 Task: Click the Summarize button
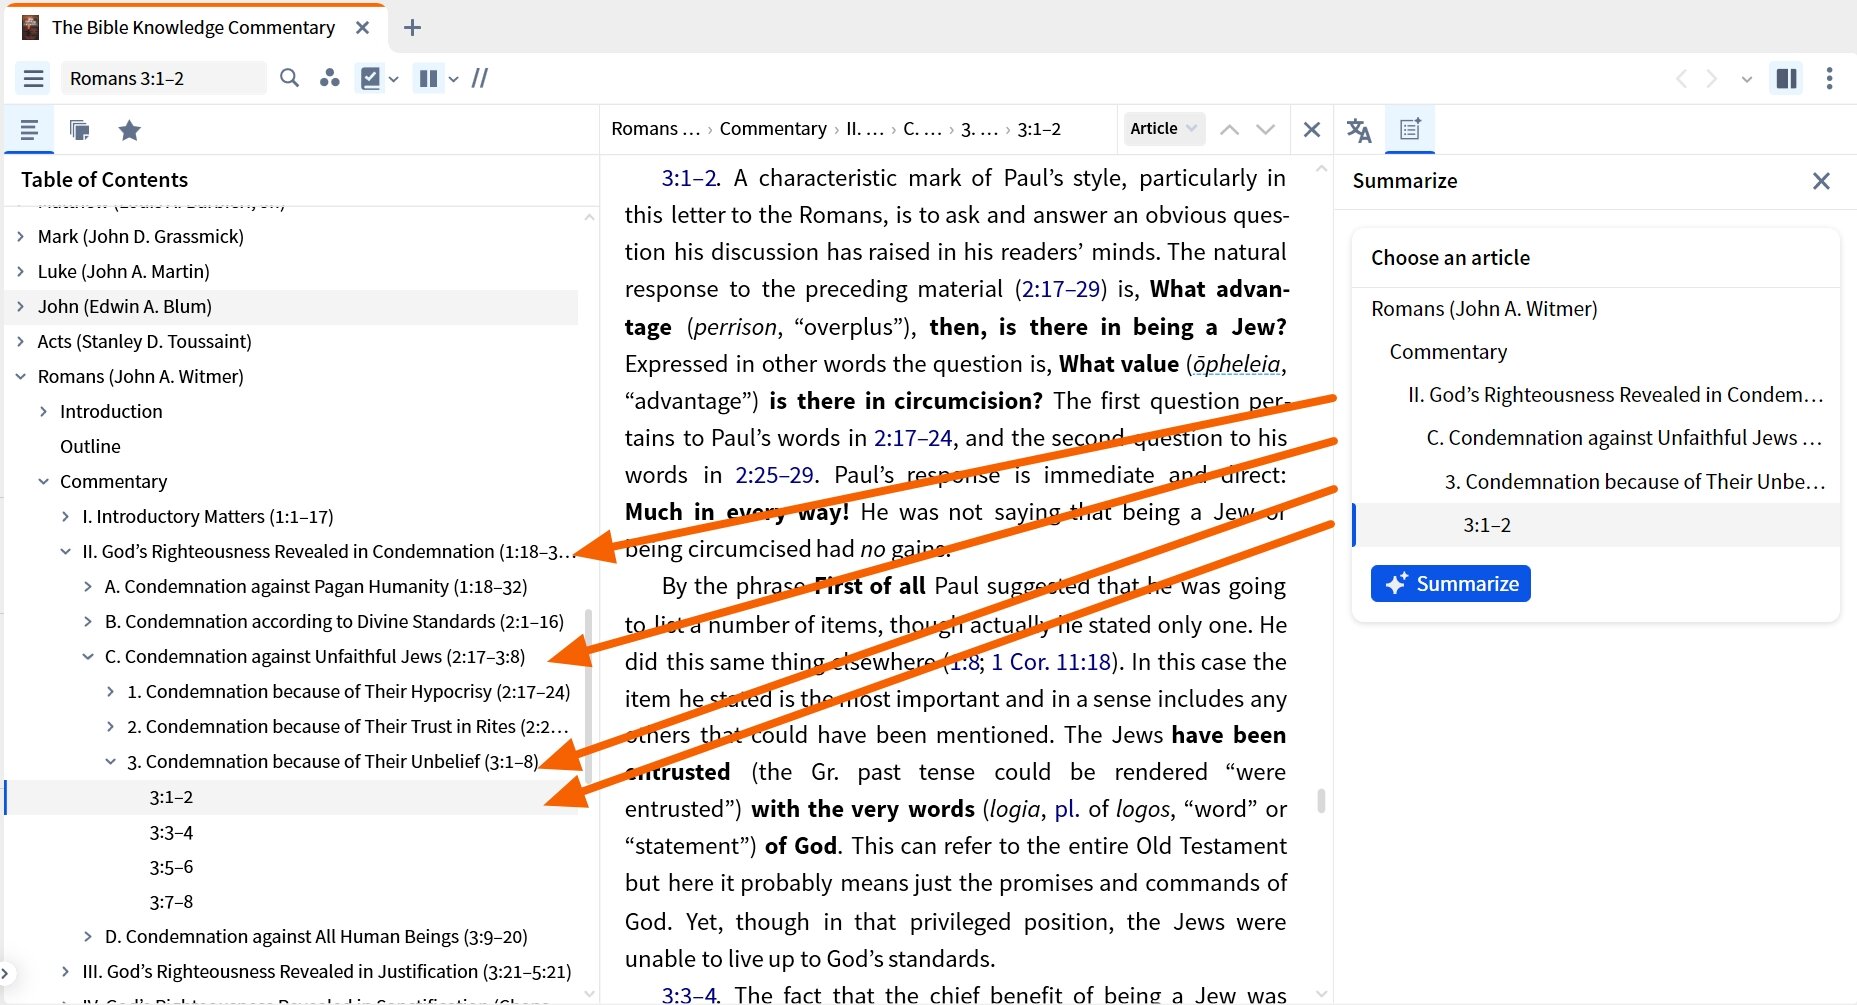(1450, 583)
